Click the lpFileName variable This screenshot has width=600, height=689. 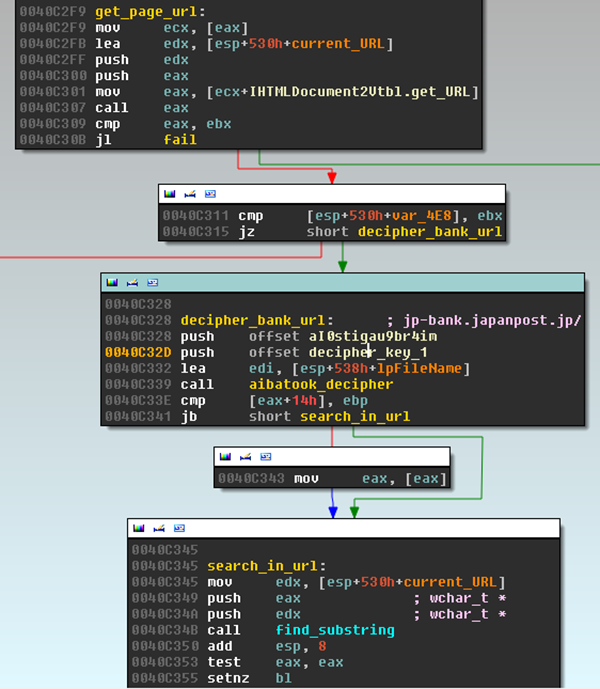[x=419, y=368]
